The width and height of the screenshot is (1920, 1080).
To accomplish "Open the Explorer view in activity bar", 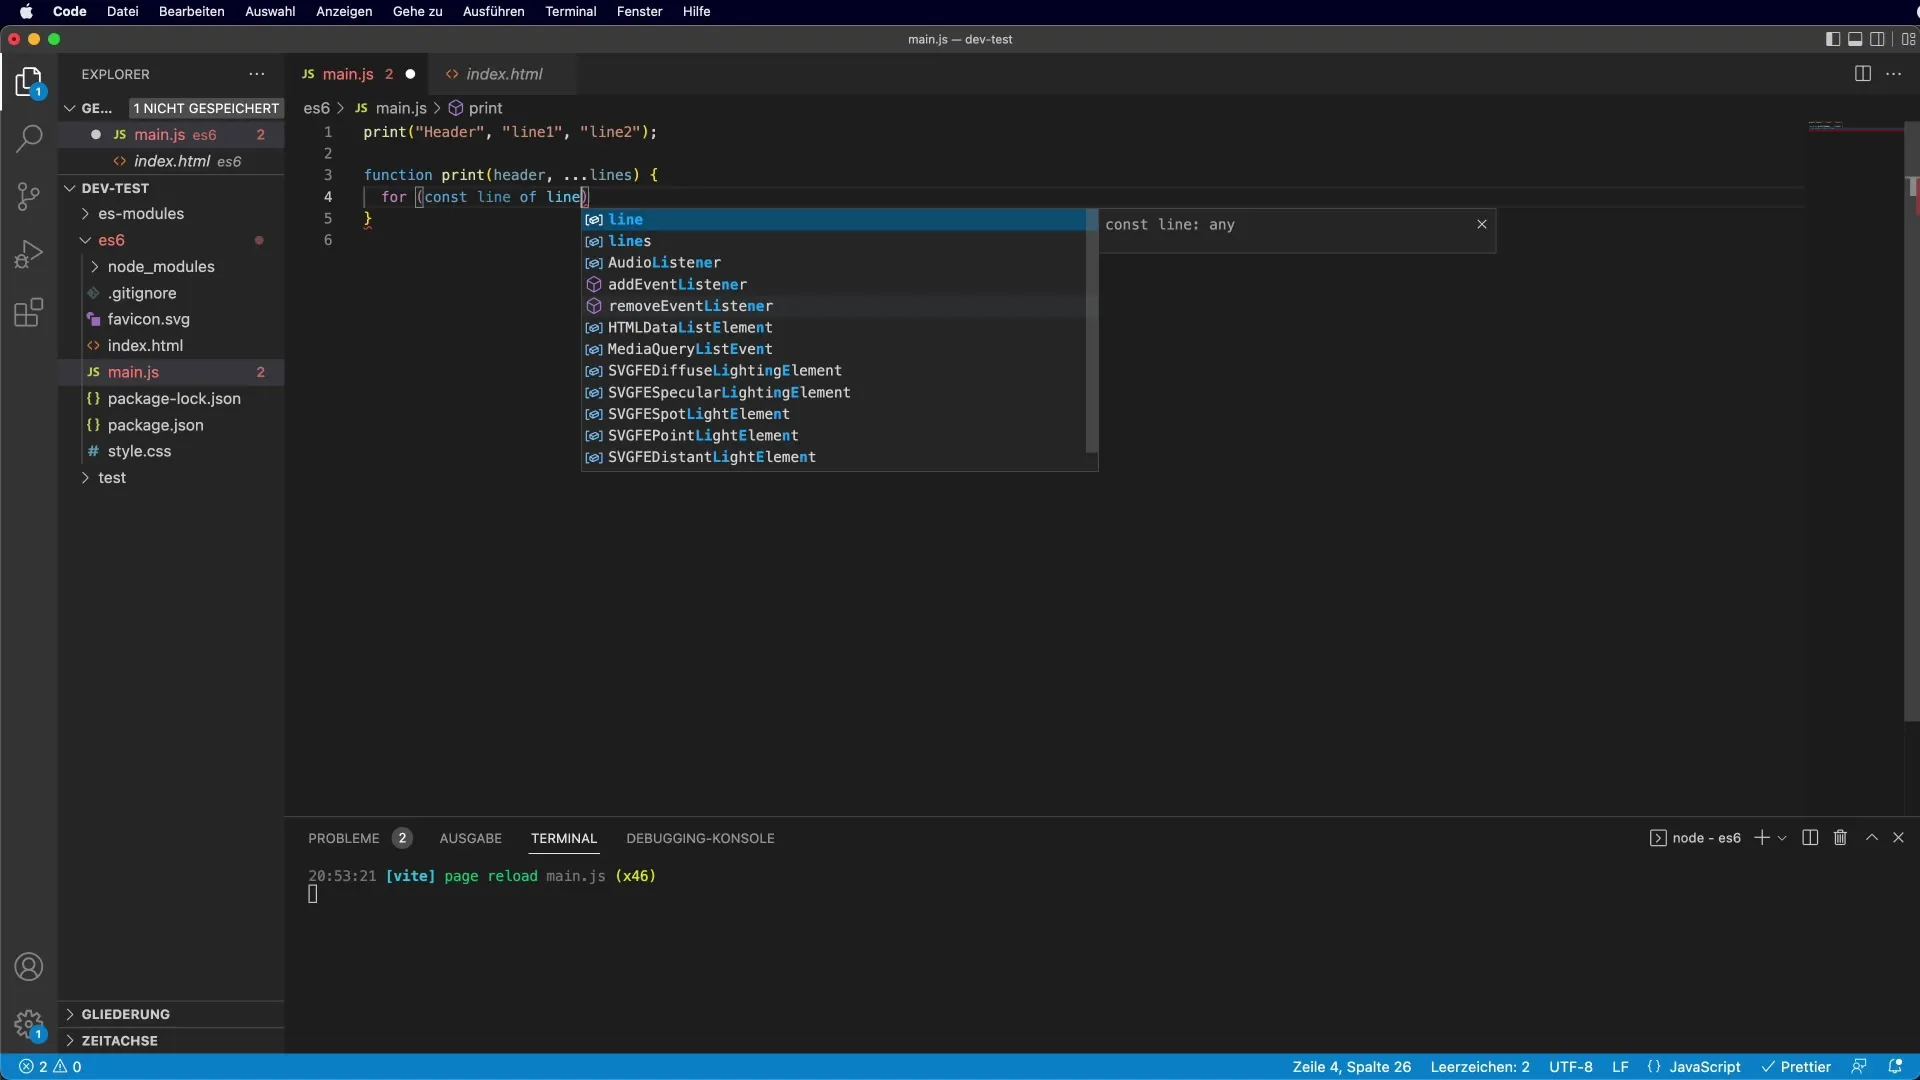I will tap(29, 83).
